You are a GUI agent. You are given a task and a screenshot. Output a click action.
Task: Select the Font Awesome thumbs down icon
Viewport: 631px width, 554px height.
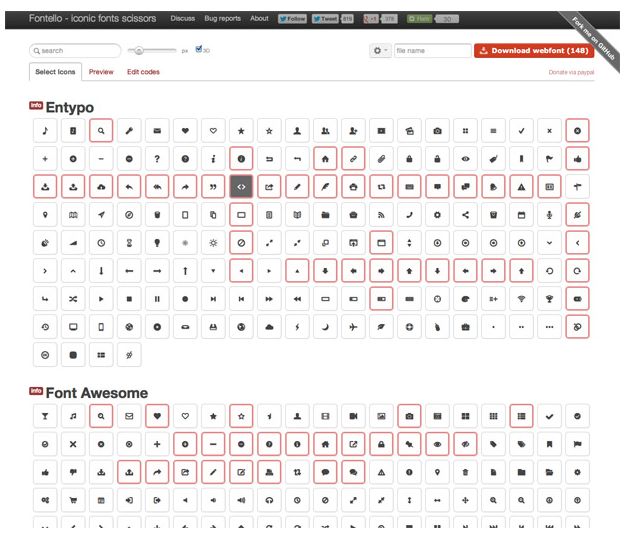(x=73, y=472)
